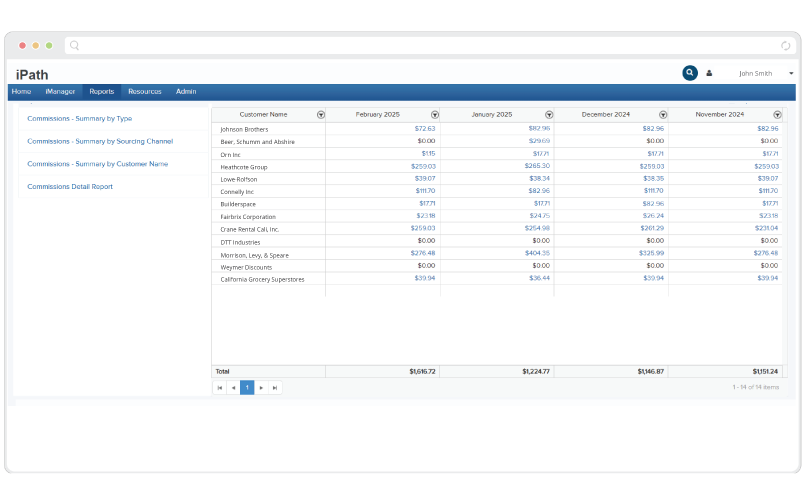Screen dimensions: 805x500
Task: Switch to the iManager tab
Action: click(60, 92)
